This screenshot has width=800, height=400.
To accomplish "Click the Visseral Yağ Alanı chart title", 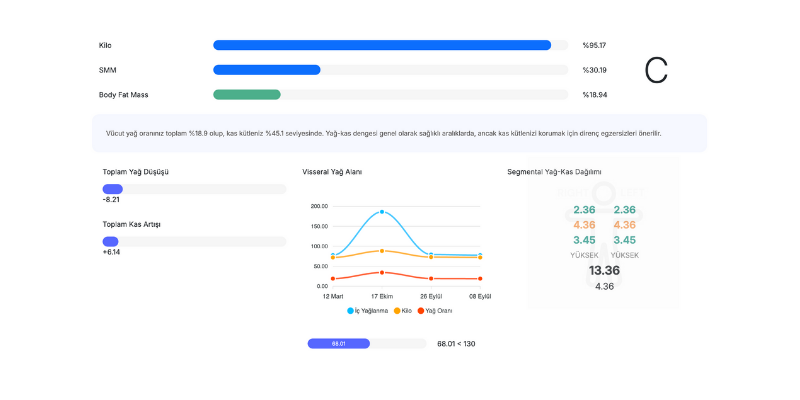I will coord(332,172).
